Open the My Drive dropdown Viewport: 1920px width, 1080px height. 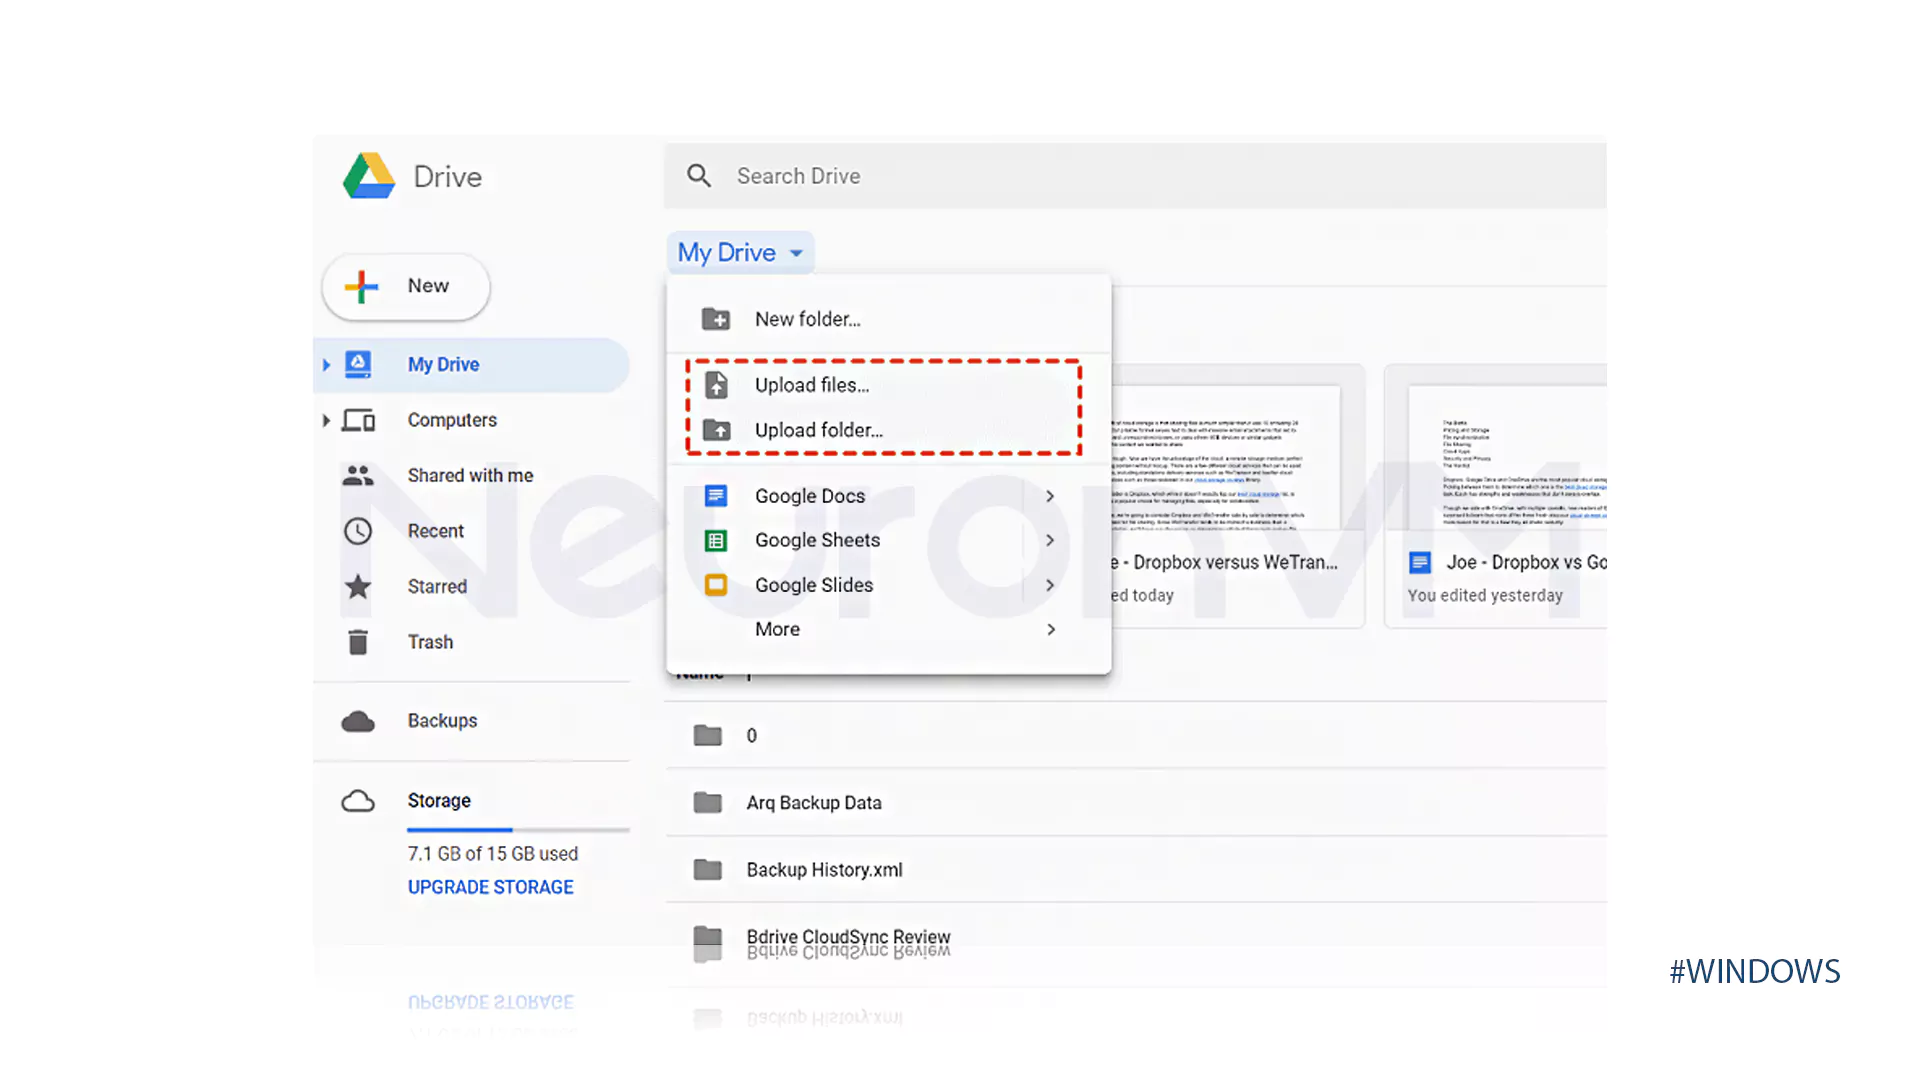pyautogui.click(x=740, y=251)
